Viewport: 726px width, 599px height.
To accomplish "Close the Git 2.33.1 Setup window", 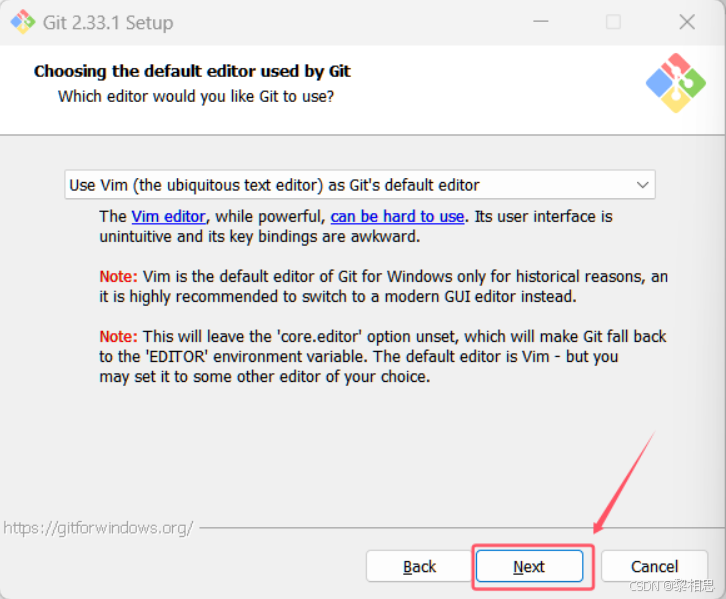I will click(x=687, y=22).
